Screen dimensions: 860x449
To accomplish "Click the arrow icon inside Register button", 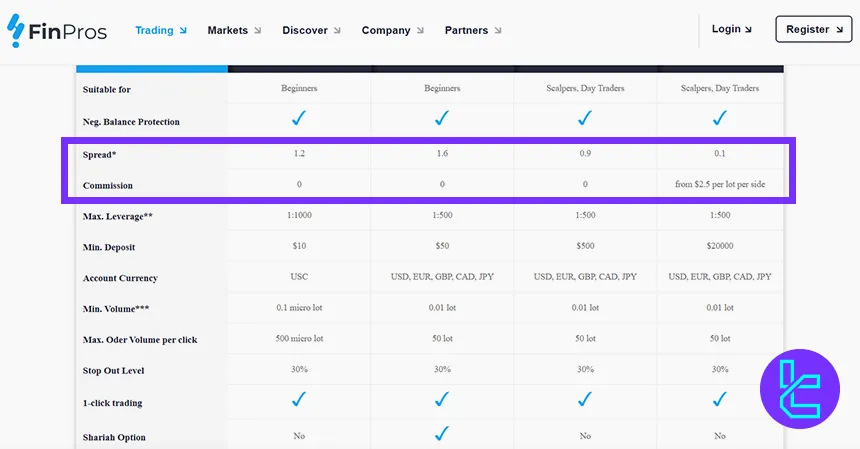I will [x=839, y=30].
